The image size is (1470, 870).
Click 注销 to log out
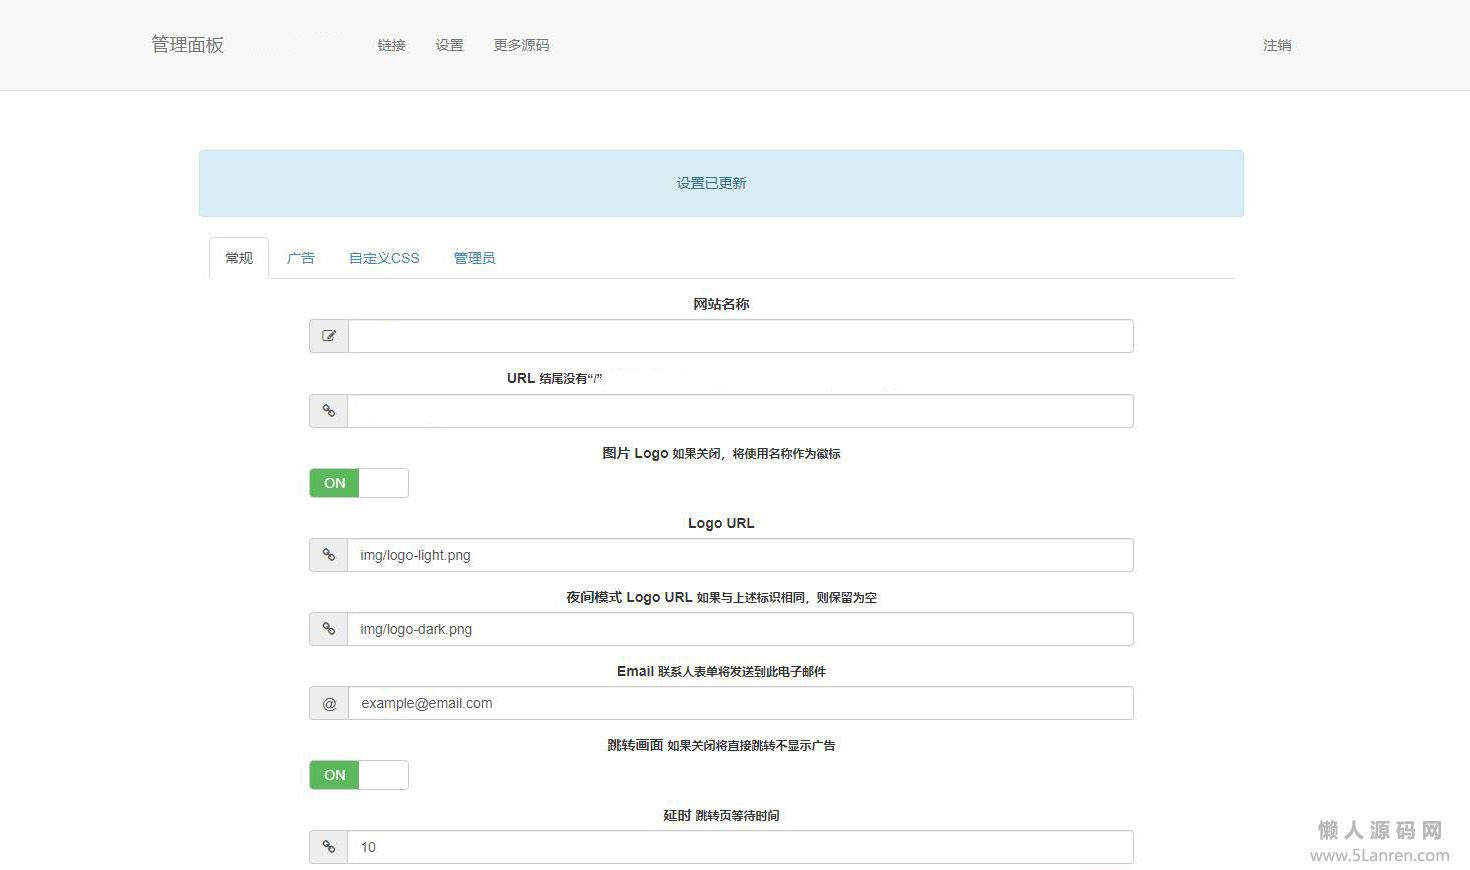coord(1276,45)
